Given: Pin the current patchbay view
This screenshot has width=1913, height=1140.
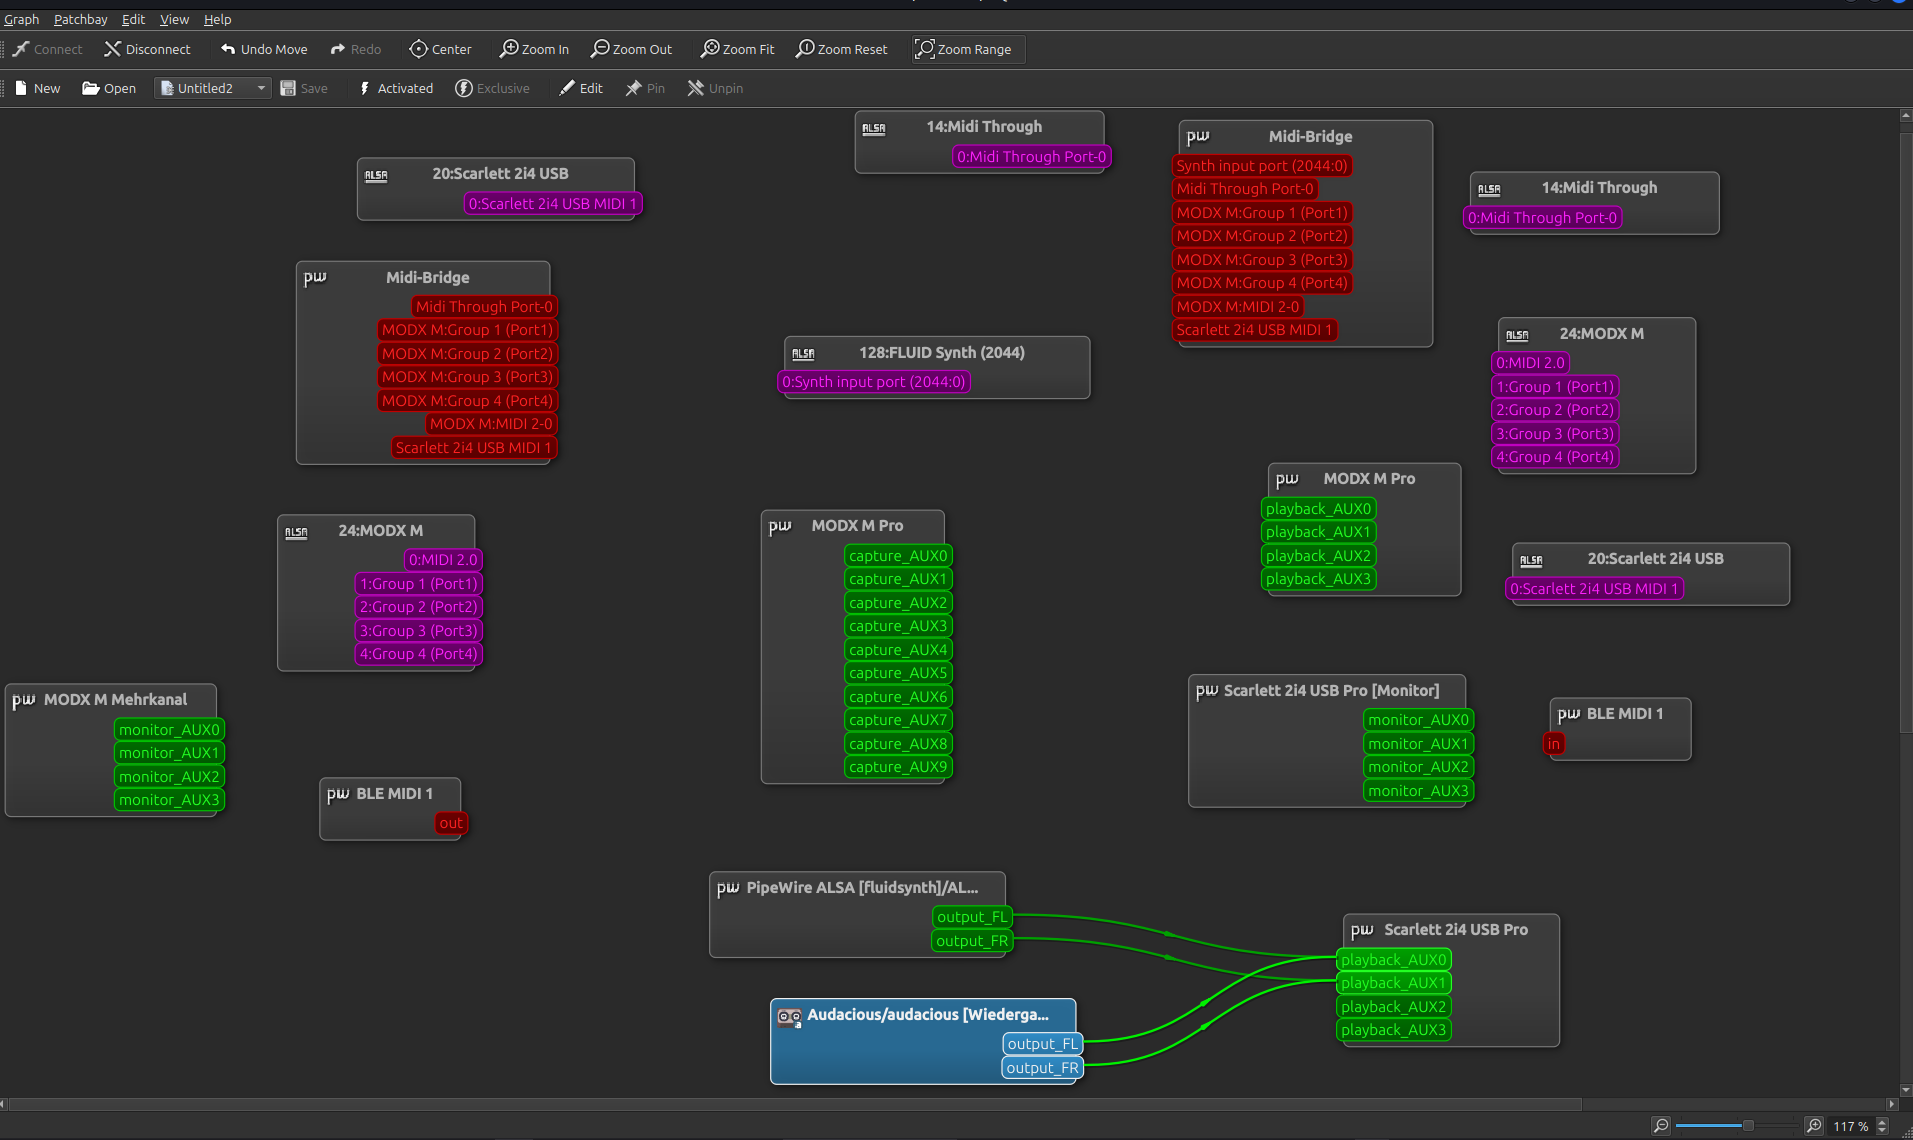Looking at the screenshot, I should [x=645, y=88].
